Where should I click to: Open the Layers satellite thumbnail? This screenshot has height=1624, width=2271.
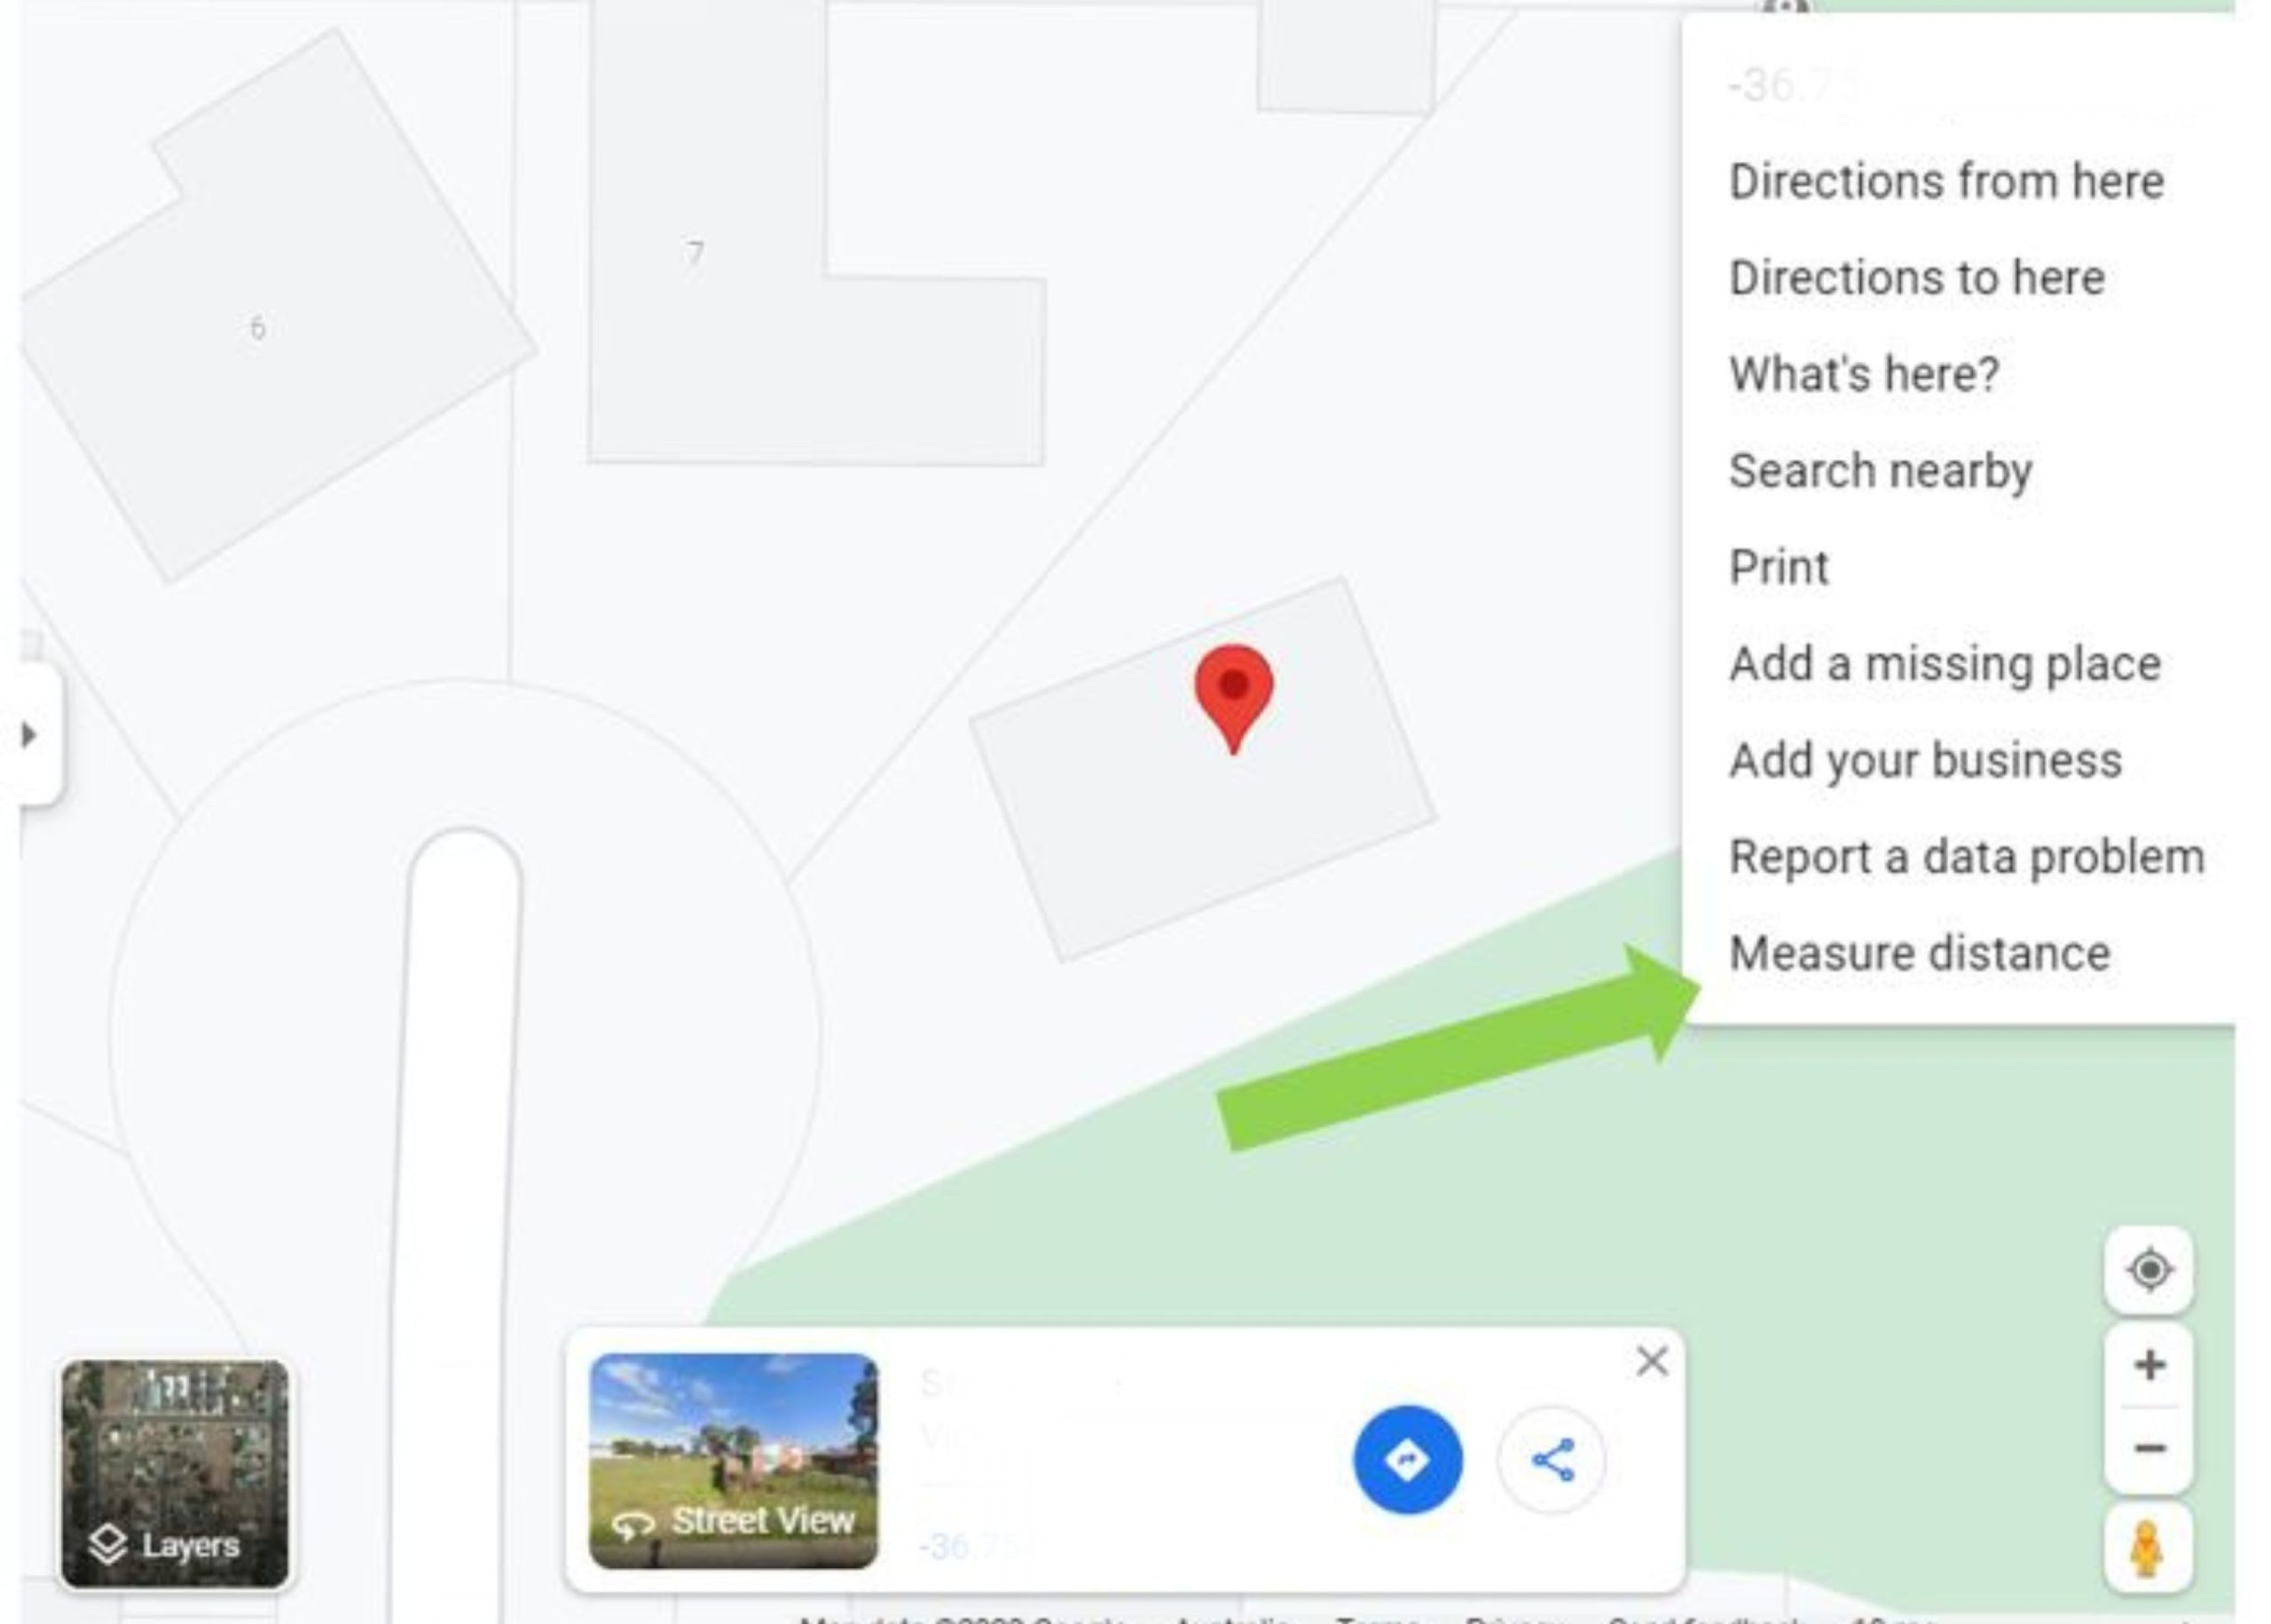click(175, 1473)
